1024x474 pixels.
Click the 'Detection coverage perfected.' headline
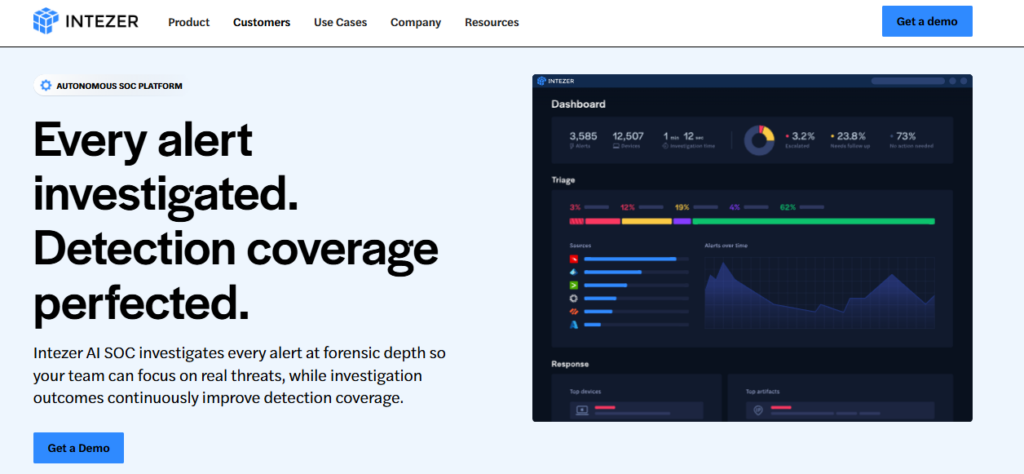coord(236,279)
